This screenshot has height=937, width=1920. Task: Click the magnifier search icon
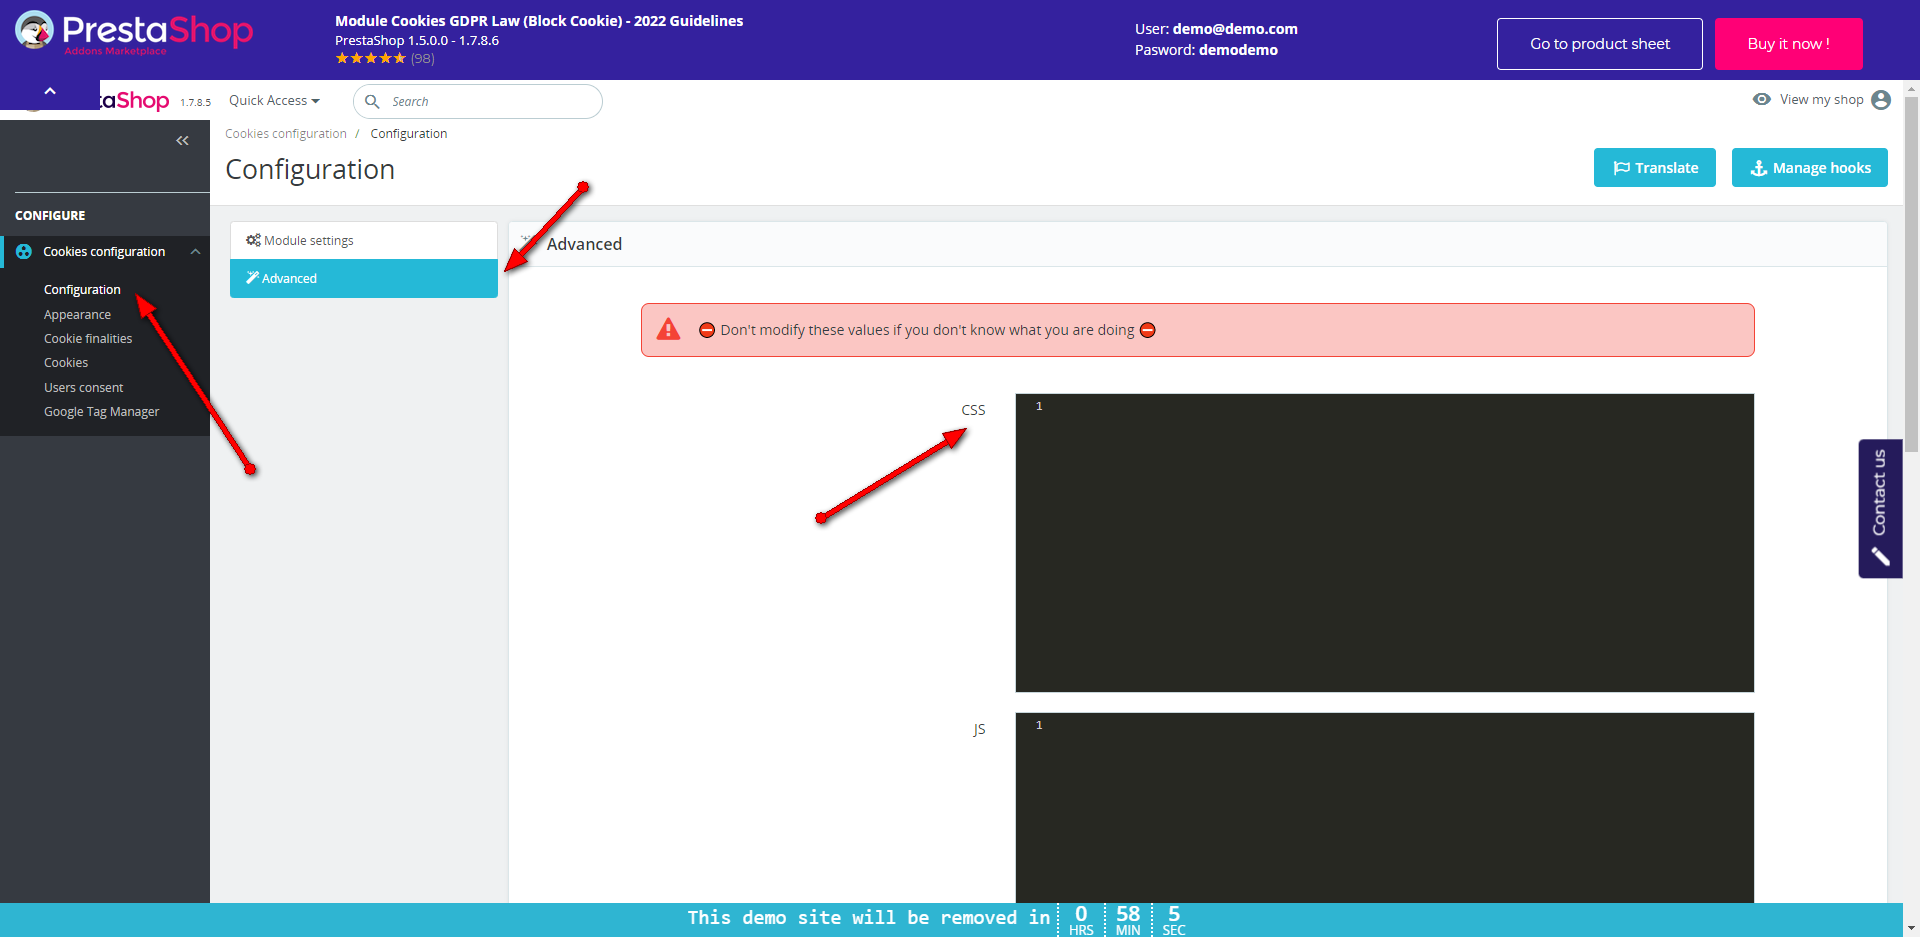(372, 101)
